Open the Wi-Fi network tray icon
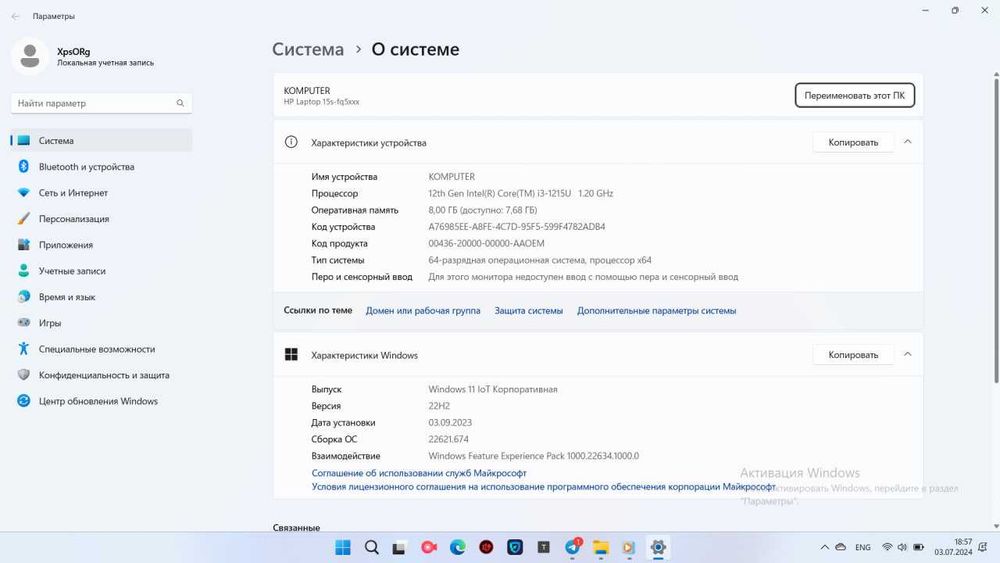 point(887,547)
